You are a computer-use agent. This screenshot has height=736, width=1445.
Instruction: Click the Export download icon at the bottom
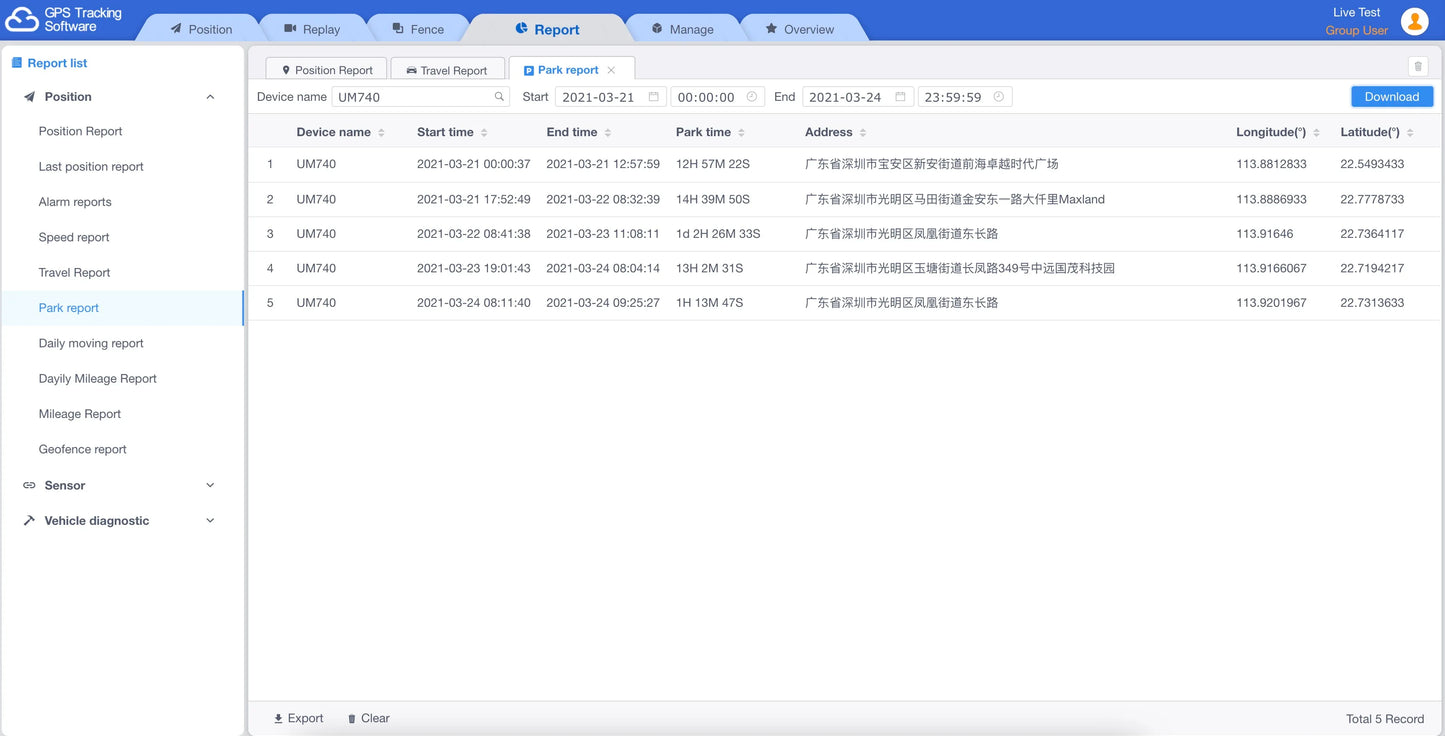click(x=277, y=718)
